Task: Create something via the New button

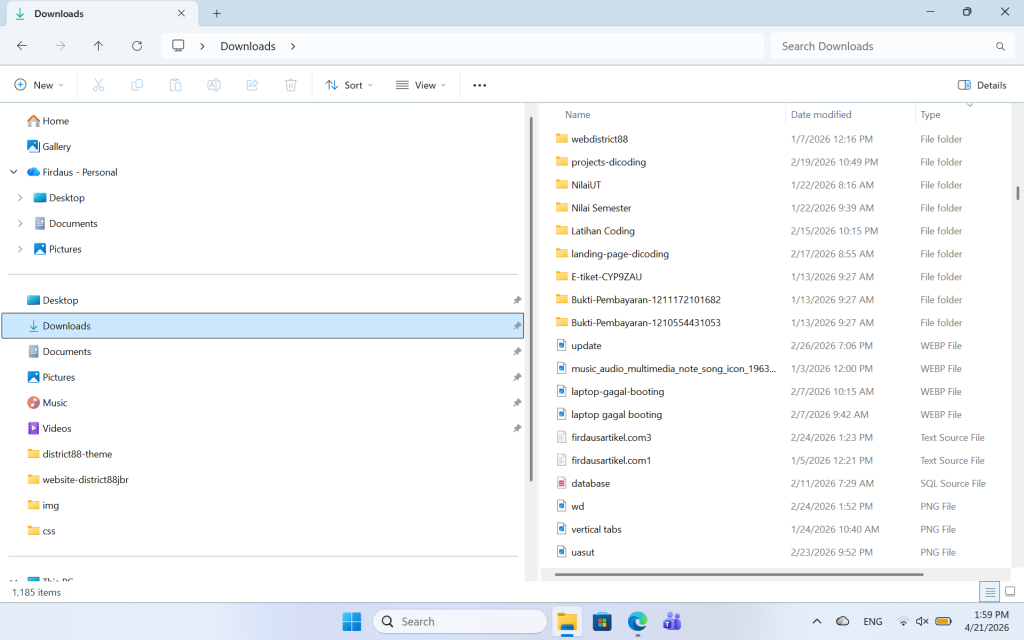Action: (39, 85)
